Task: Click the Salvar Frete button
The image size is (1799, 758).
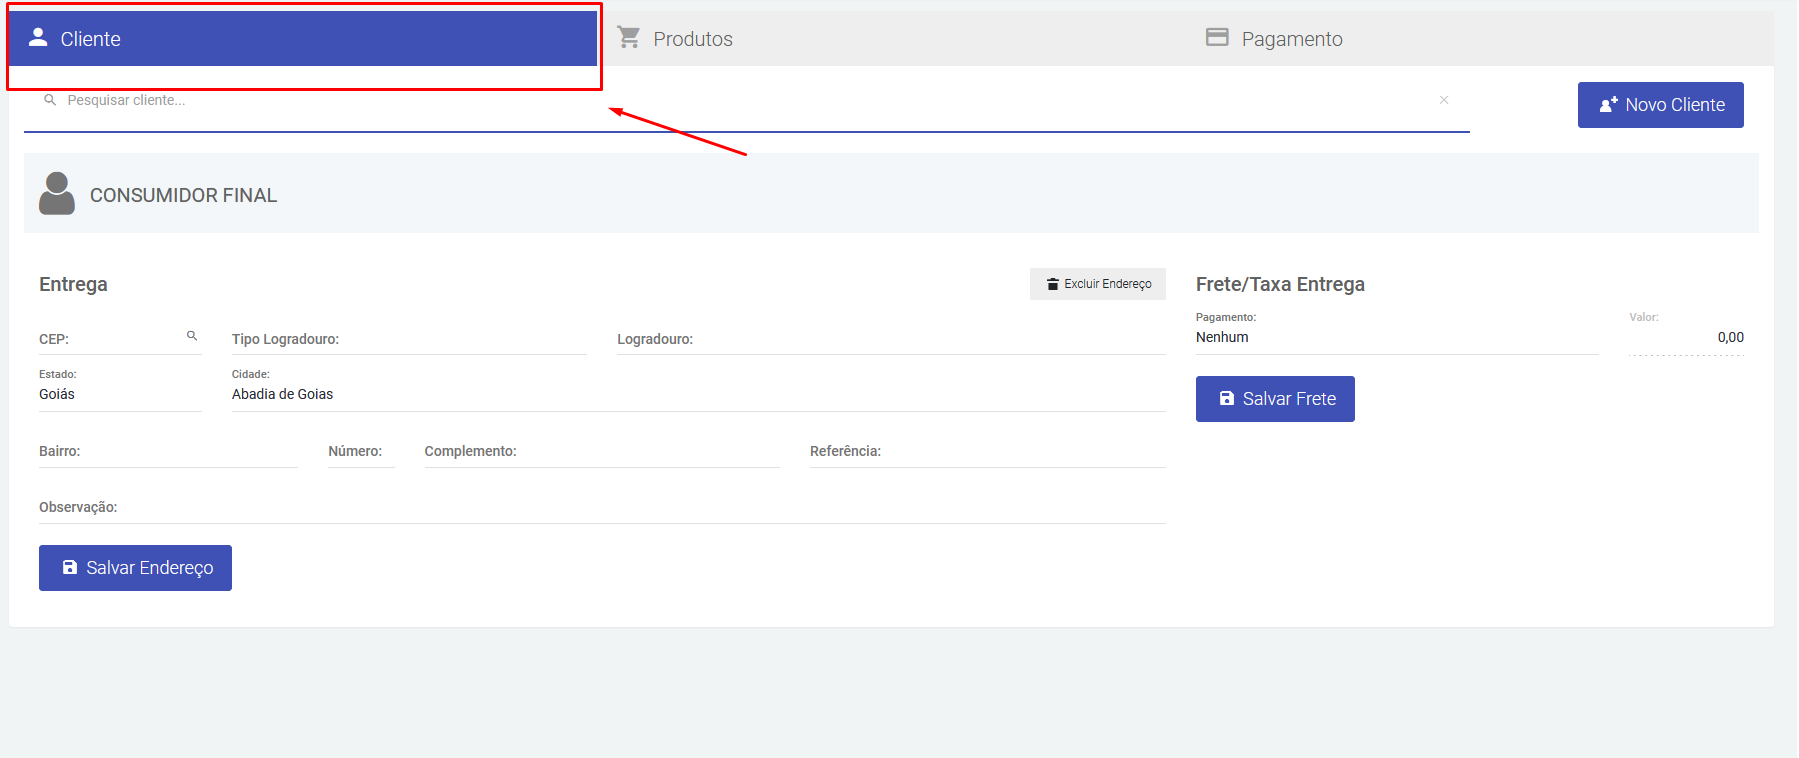Action: 1275,399
